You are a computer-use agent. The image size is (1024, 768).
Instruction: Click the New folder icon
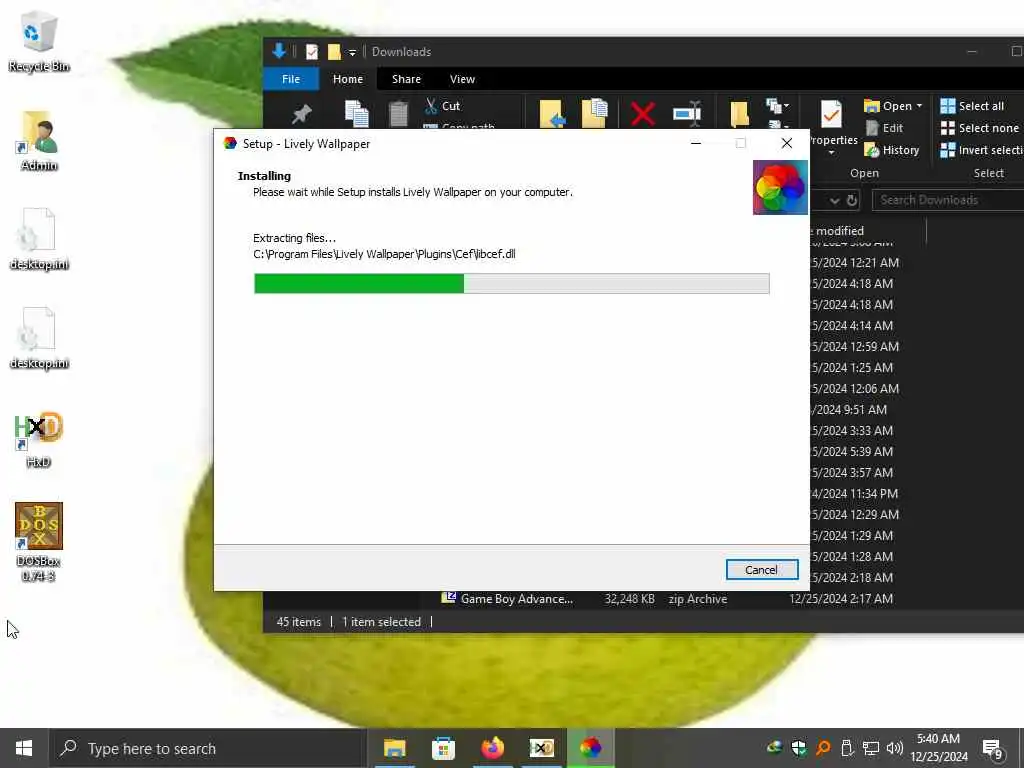click(739, 114)
